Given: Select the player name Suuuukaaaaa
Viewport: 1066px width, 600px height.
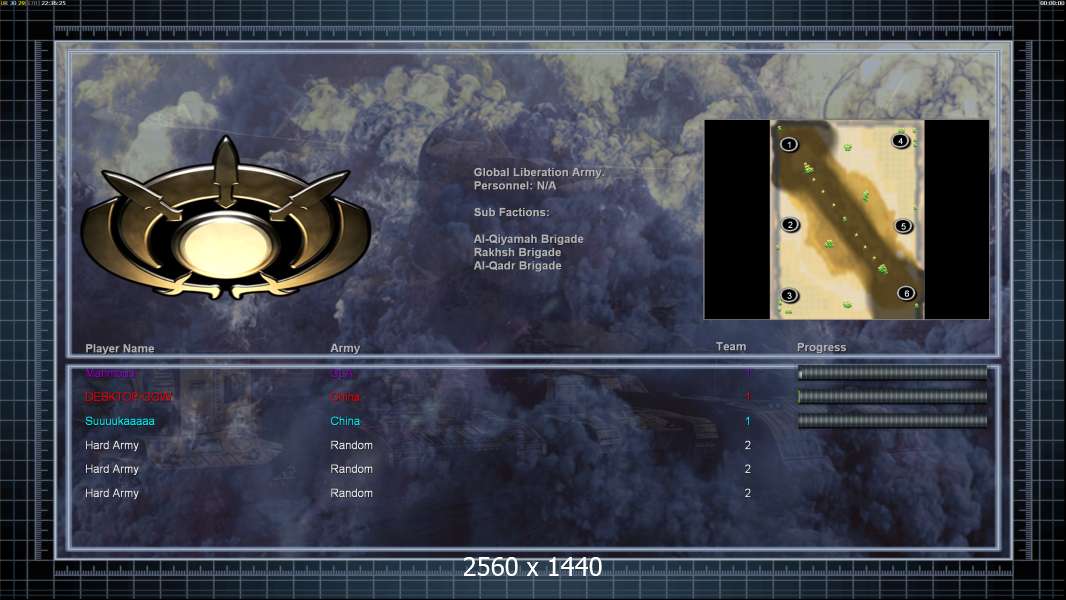Looking at the screenshot, I should pos(120,421).
